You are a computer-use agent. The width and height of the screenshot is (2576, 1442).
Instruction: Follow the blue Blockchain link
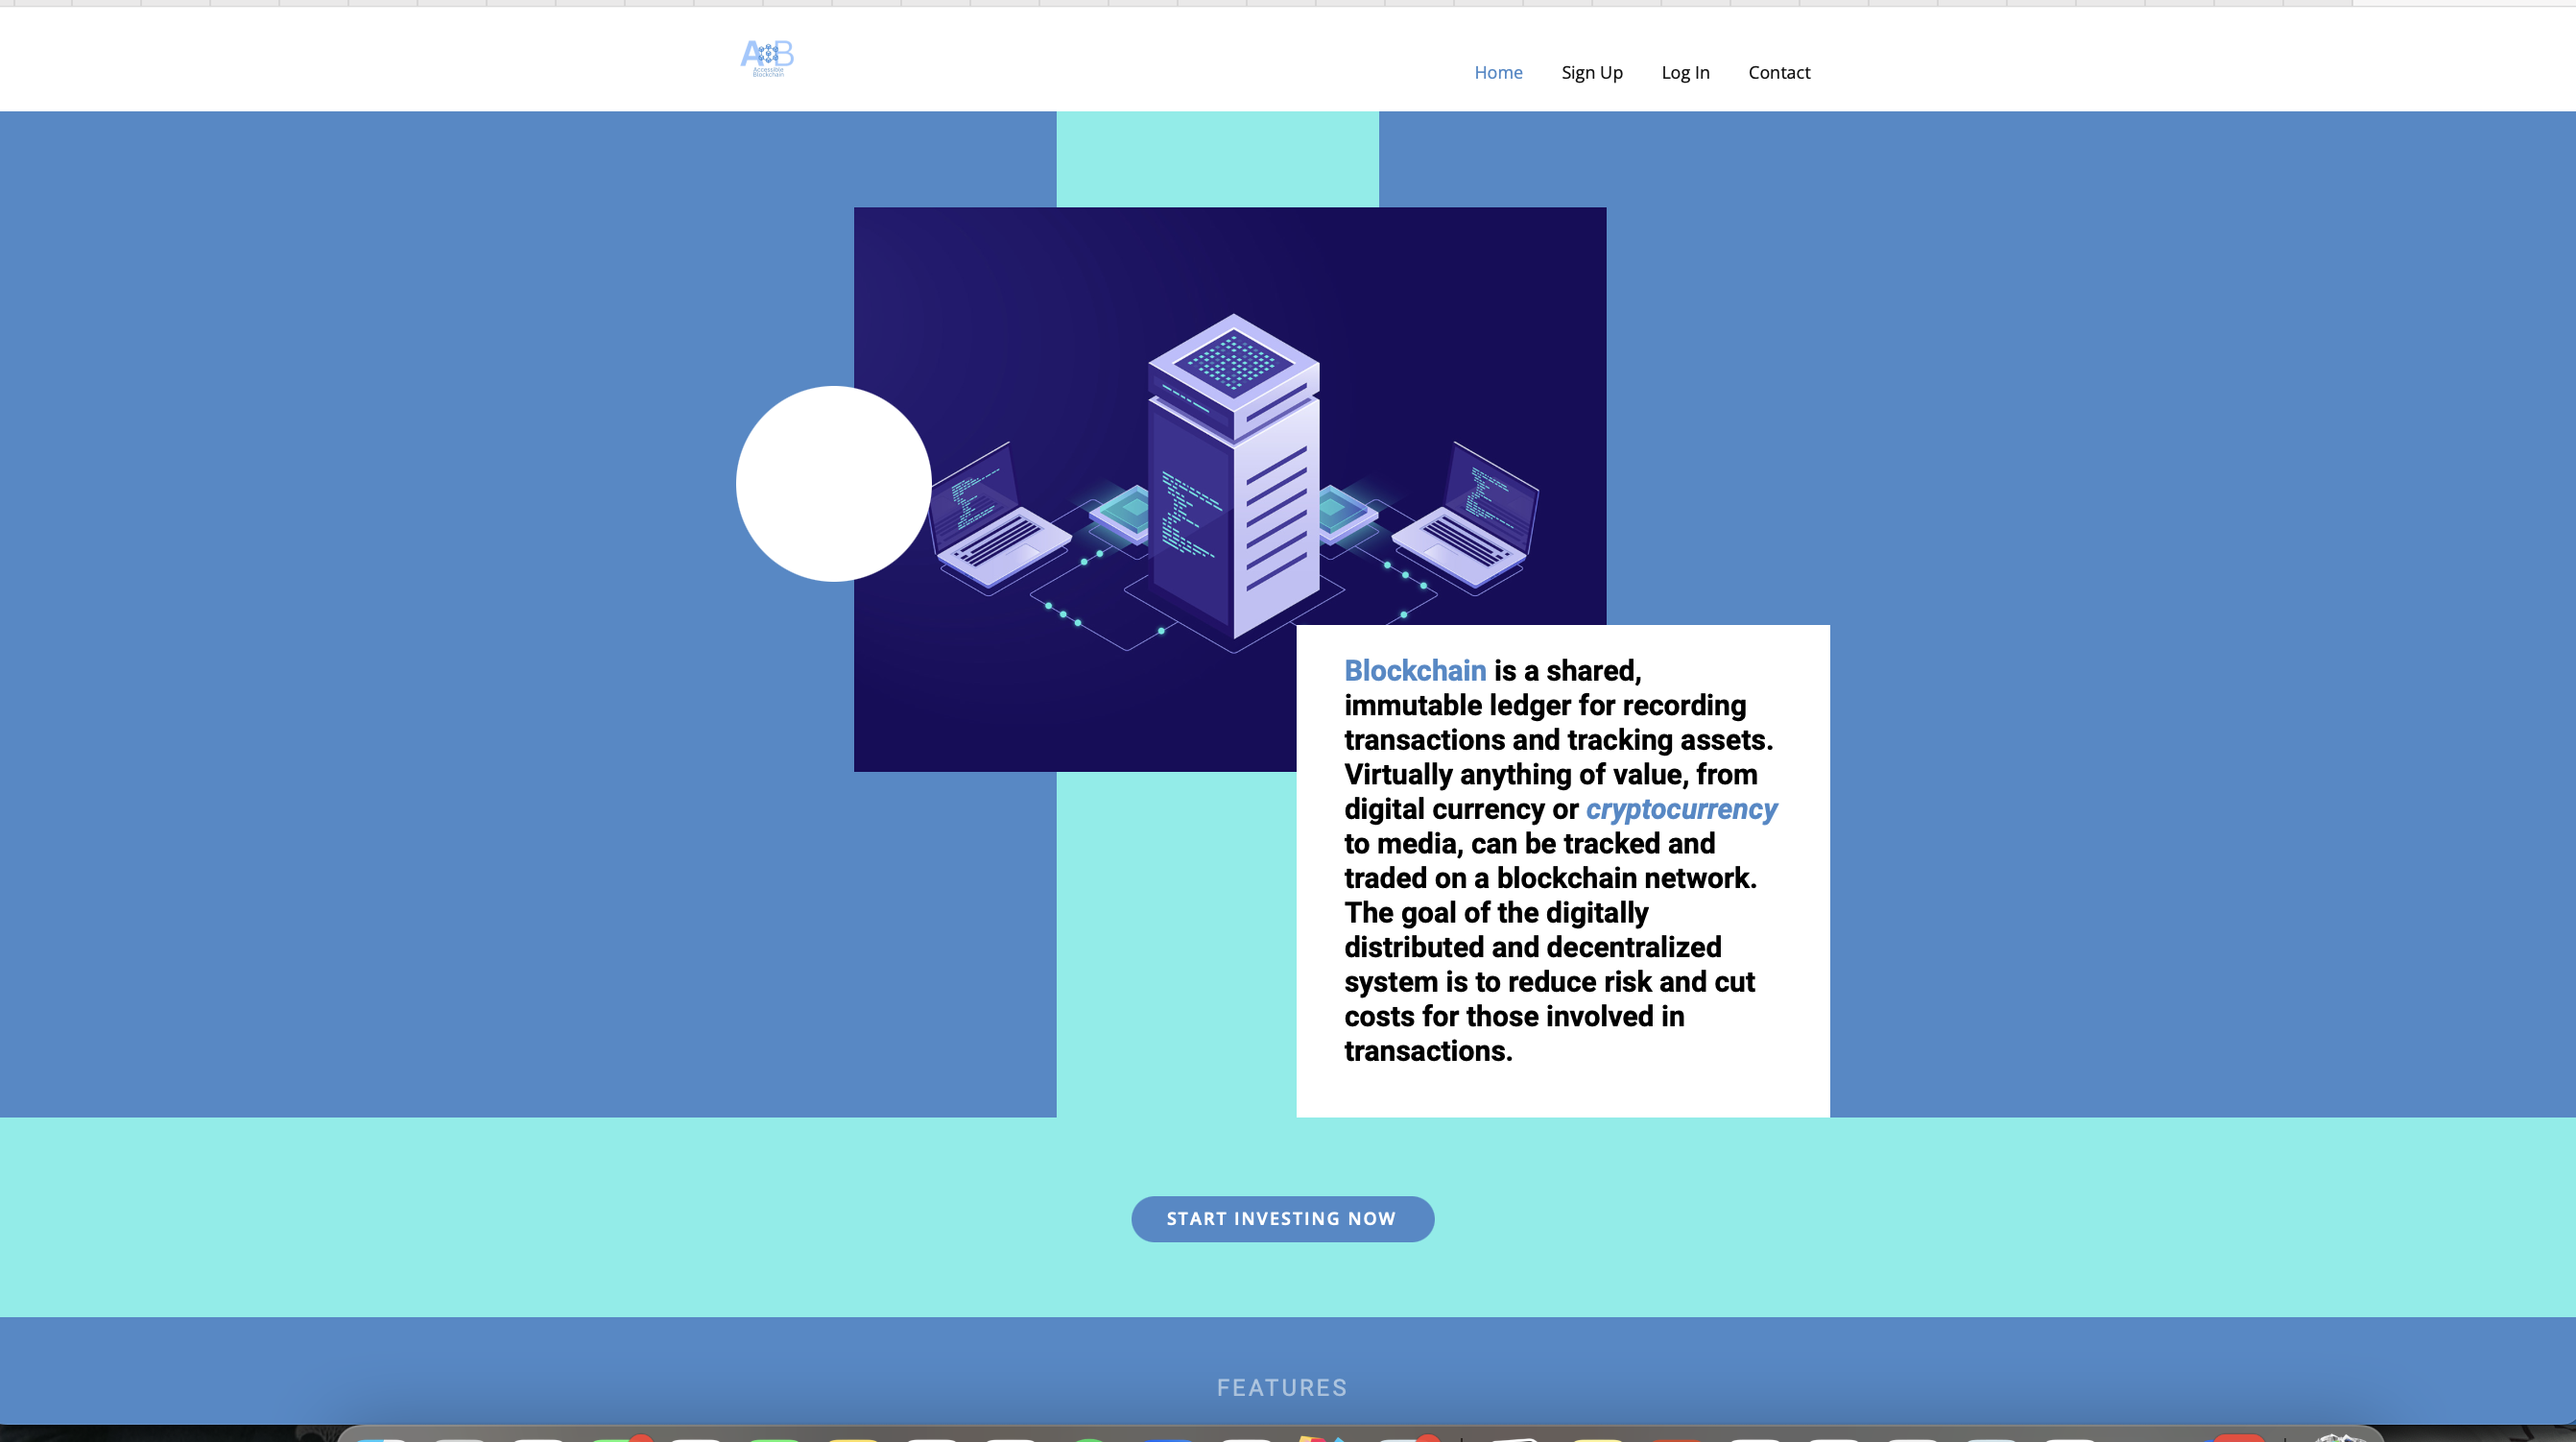click(x=1414, y=671)
